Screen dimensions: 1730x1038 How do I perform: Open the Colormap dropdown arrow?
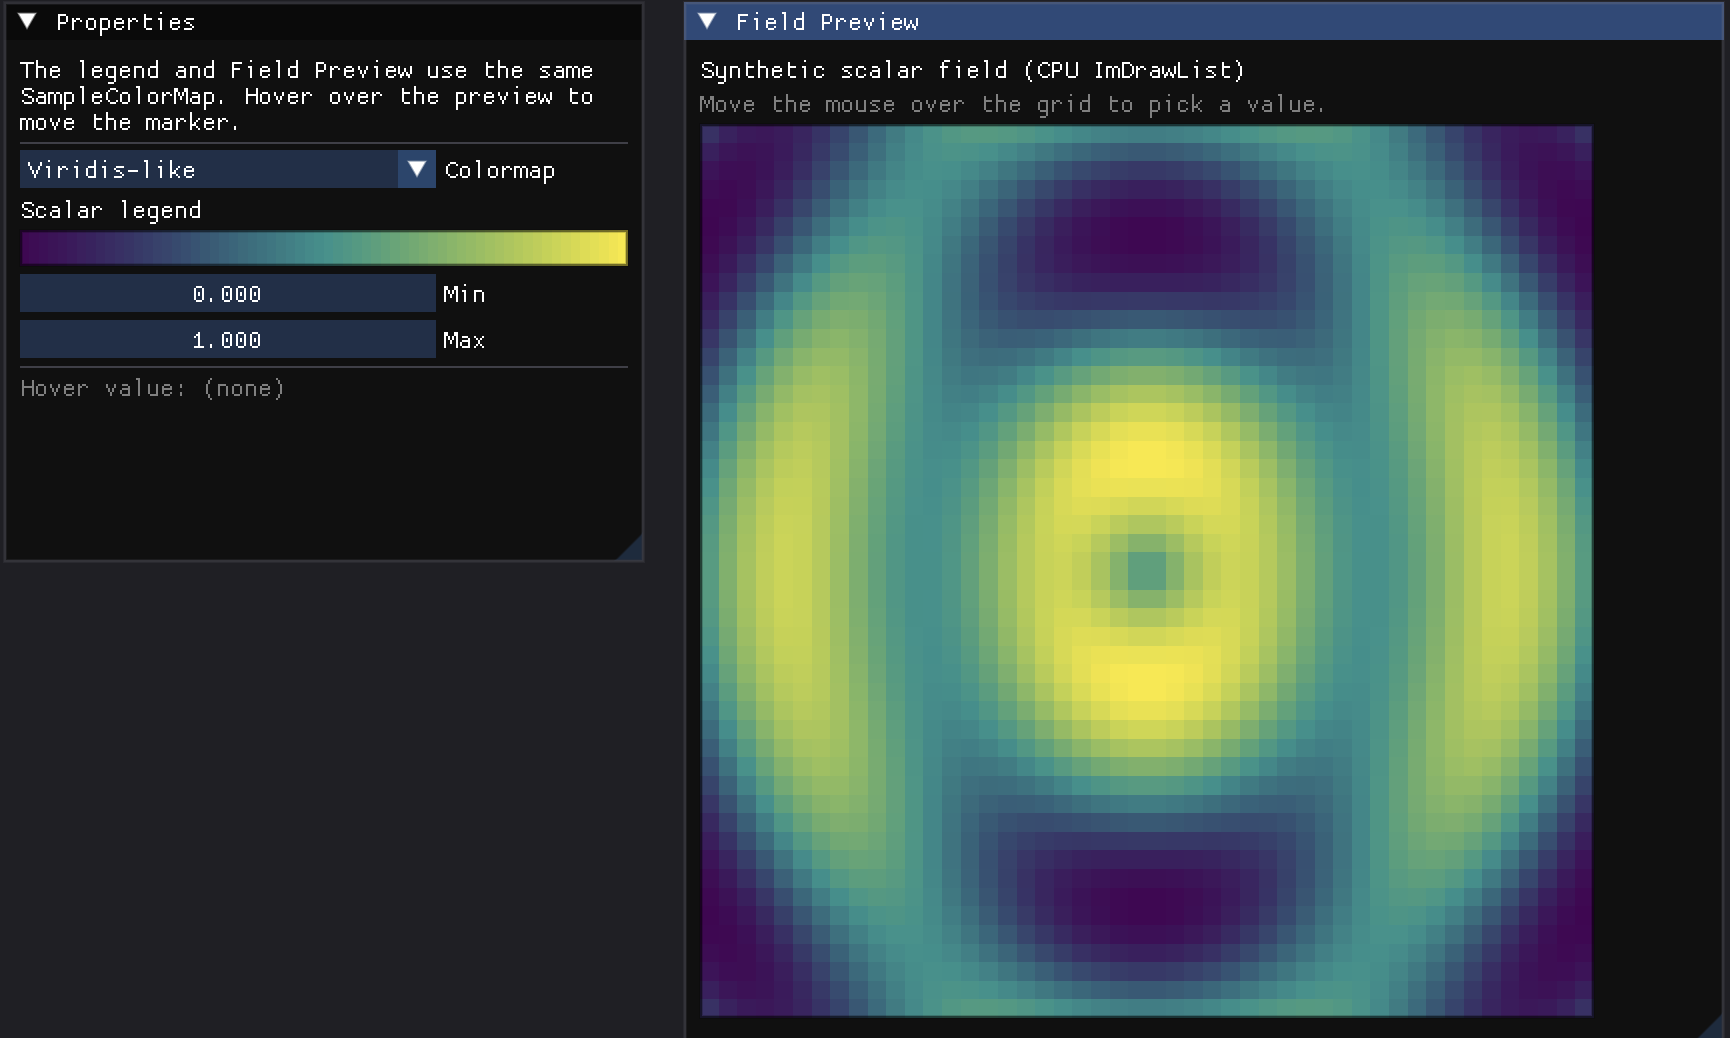pyautogui.click(x=417, y=170)
